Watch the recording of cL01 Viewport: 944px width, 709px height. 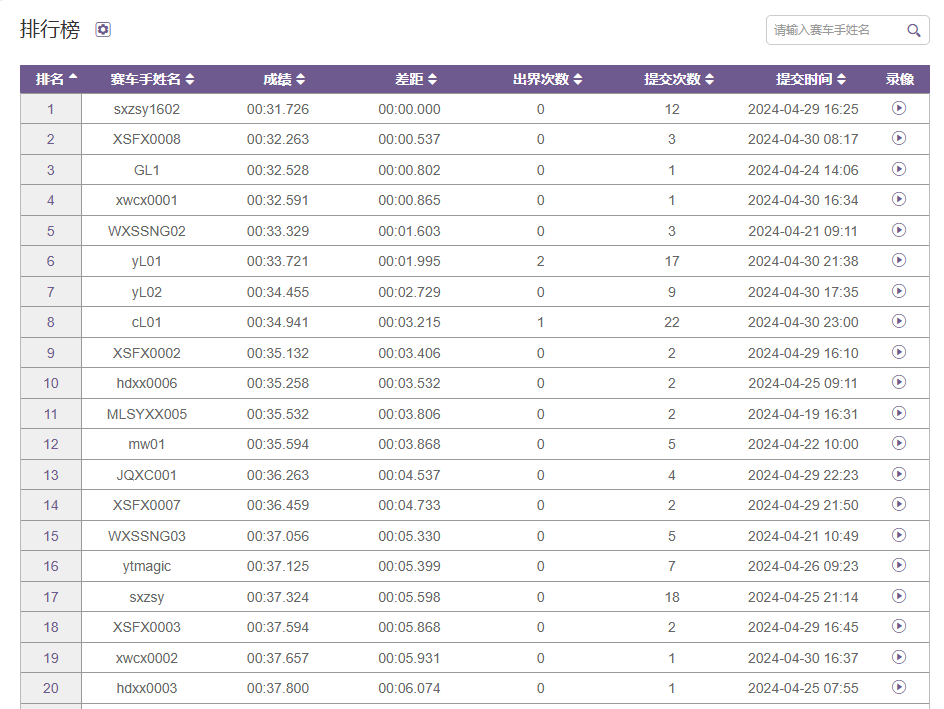click(899, 321)
